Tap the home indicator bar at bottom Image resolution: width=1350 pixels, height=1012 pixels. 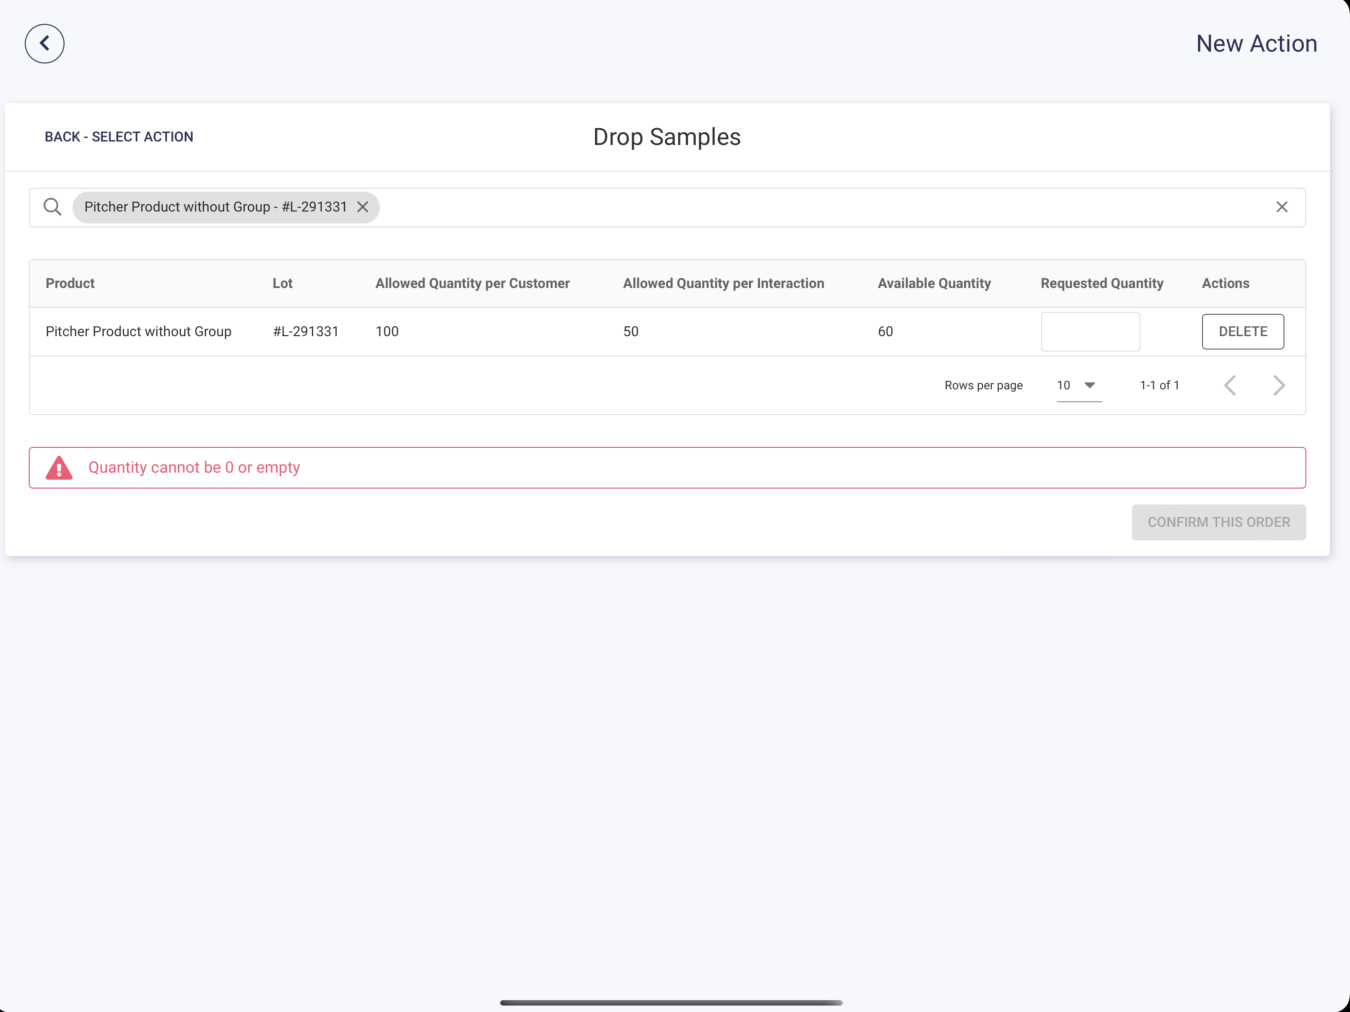tap(671, 1002)
